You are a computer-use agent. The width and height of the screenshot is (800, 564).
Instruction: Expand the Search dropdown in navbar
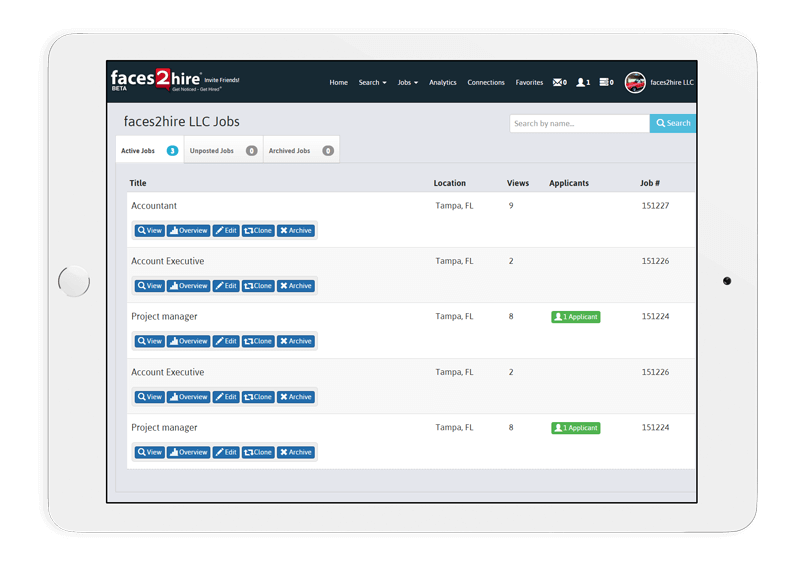coord(372,83)
